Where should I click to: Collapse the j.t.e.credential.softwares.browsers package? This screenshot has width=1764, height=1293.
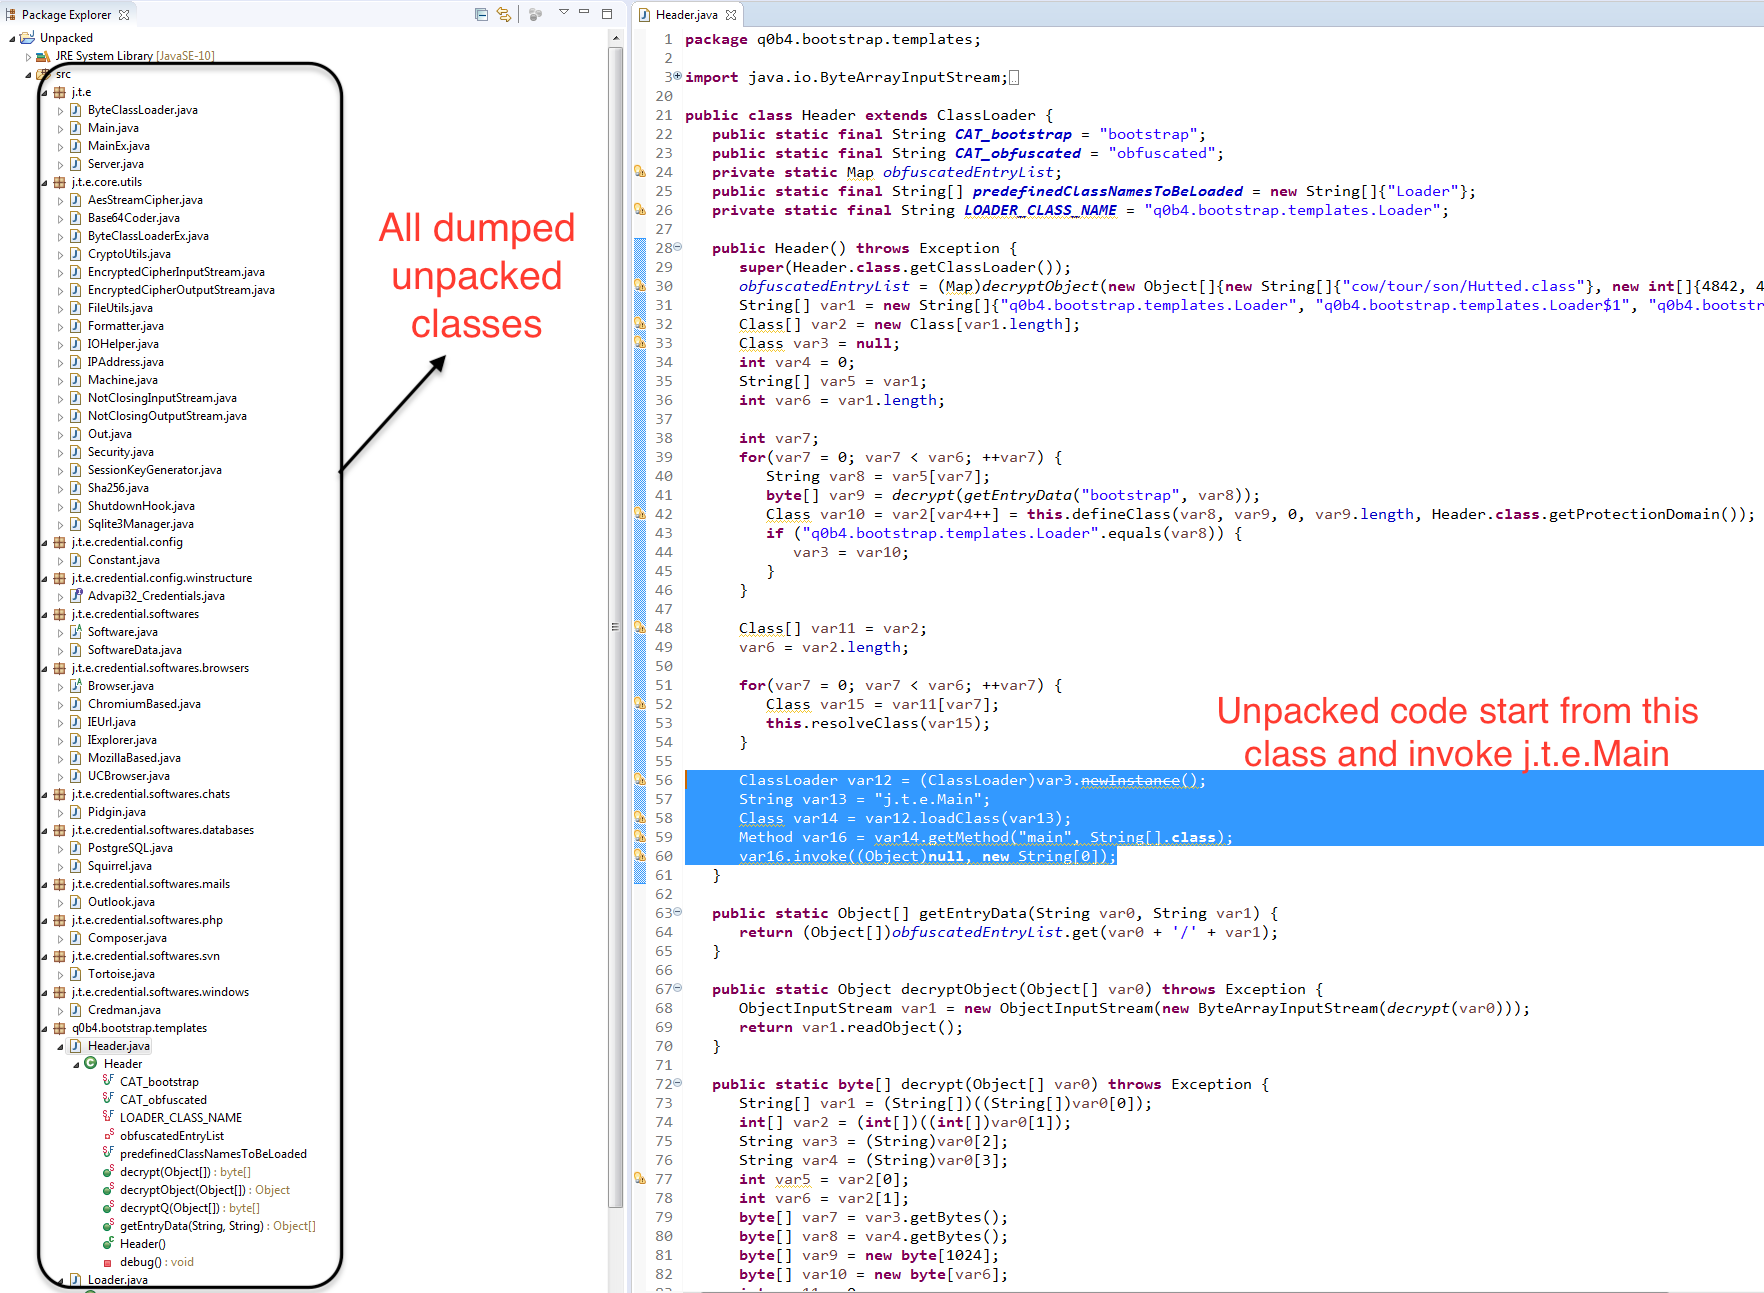[x=44, y=669]
